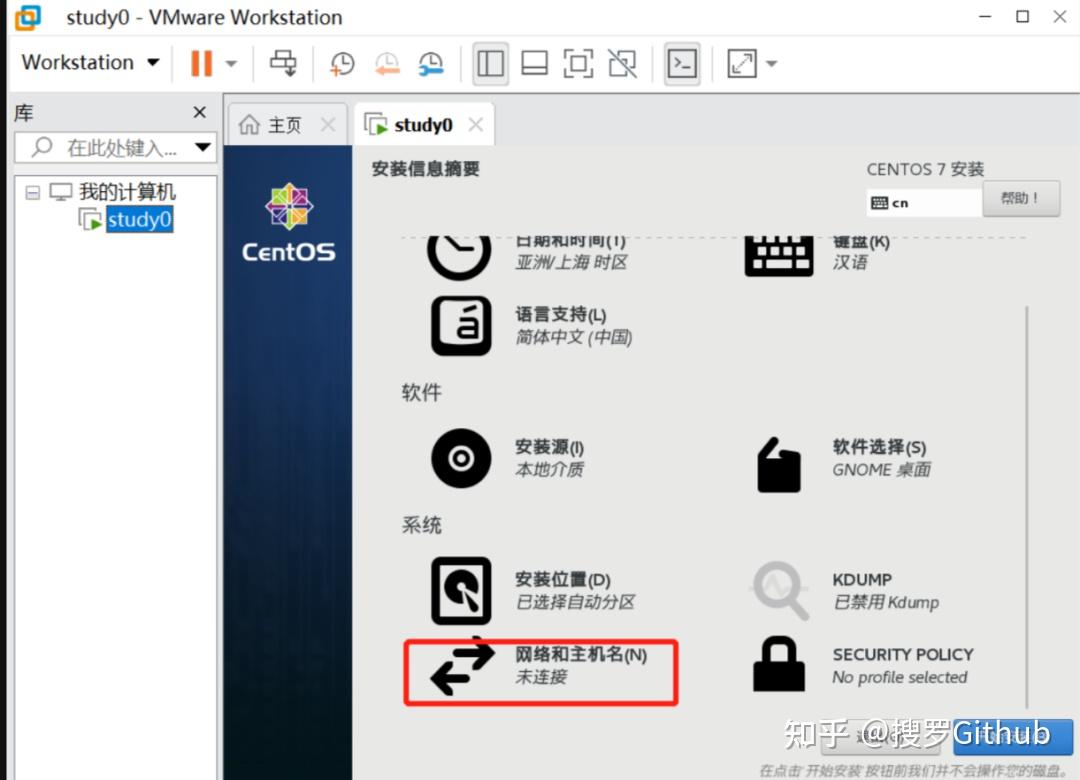
Task: Close the library panel
Action: pos(200,112)
